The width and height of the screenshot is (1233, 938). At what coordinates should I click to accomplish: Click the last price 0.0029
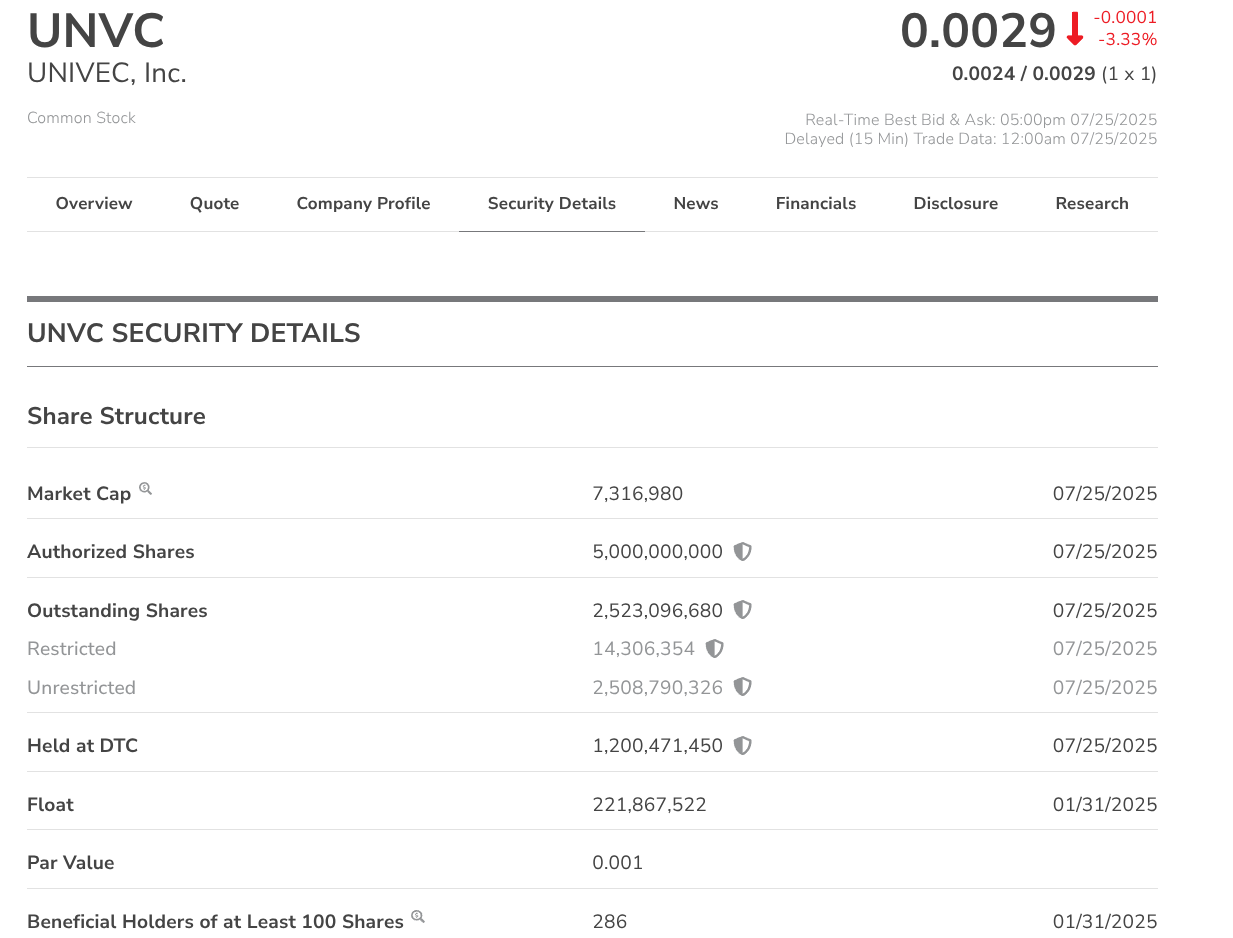tap(978, 31)
